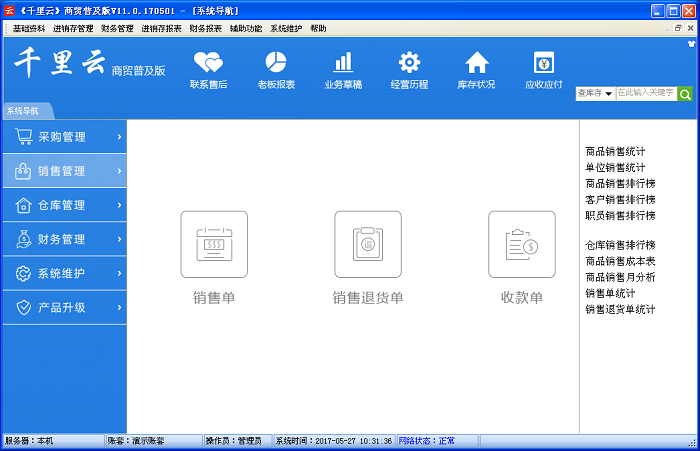Open 业务草稿 bar chart icon

[342, 62]
